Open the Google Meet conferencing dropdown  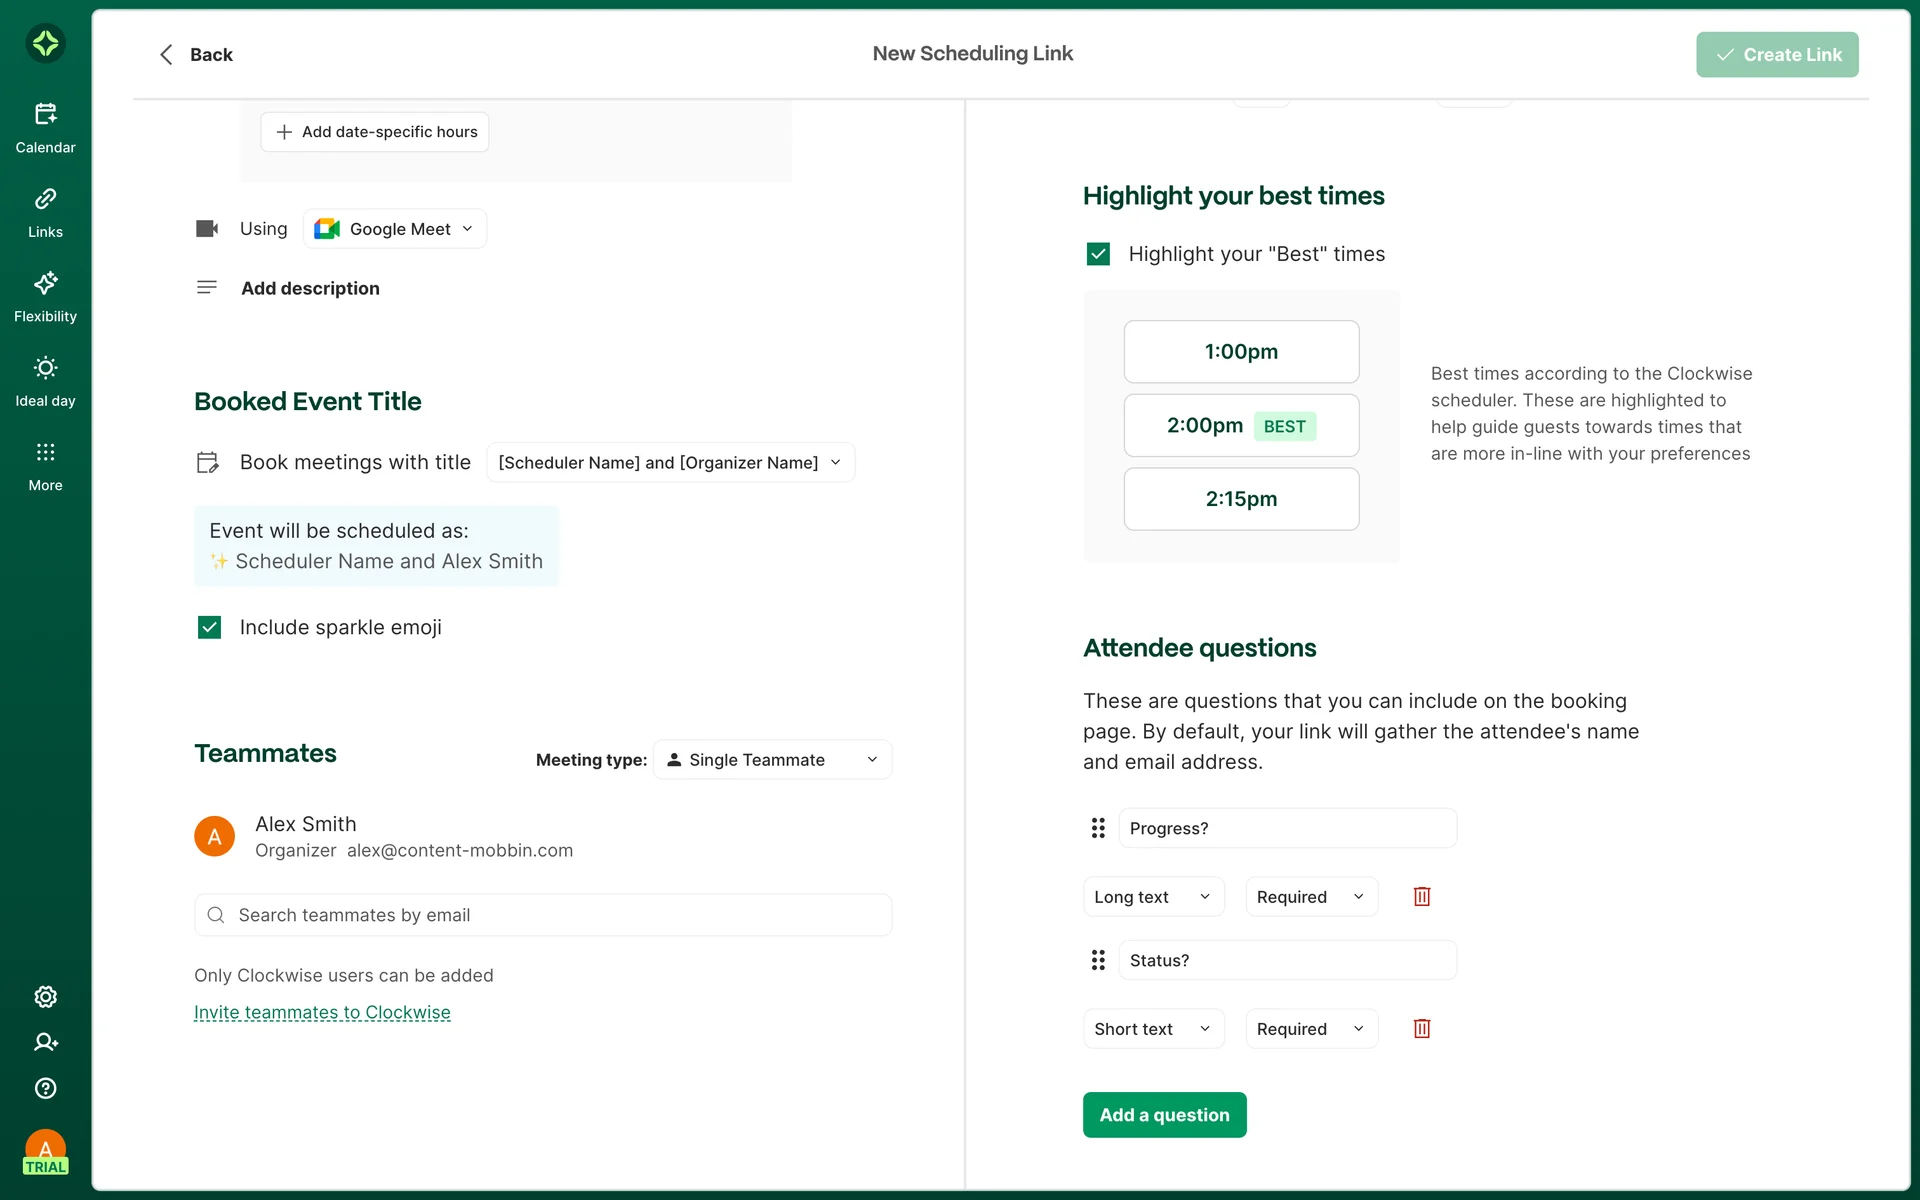(395, 229)
